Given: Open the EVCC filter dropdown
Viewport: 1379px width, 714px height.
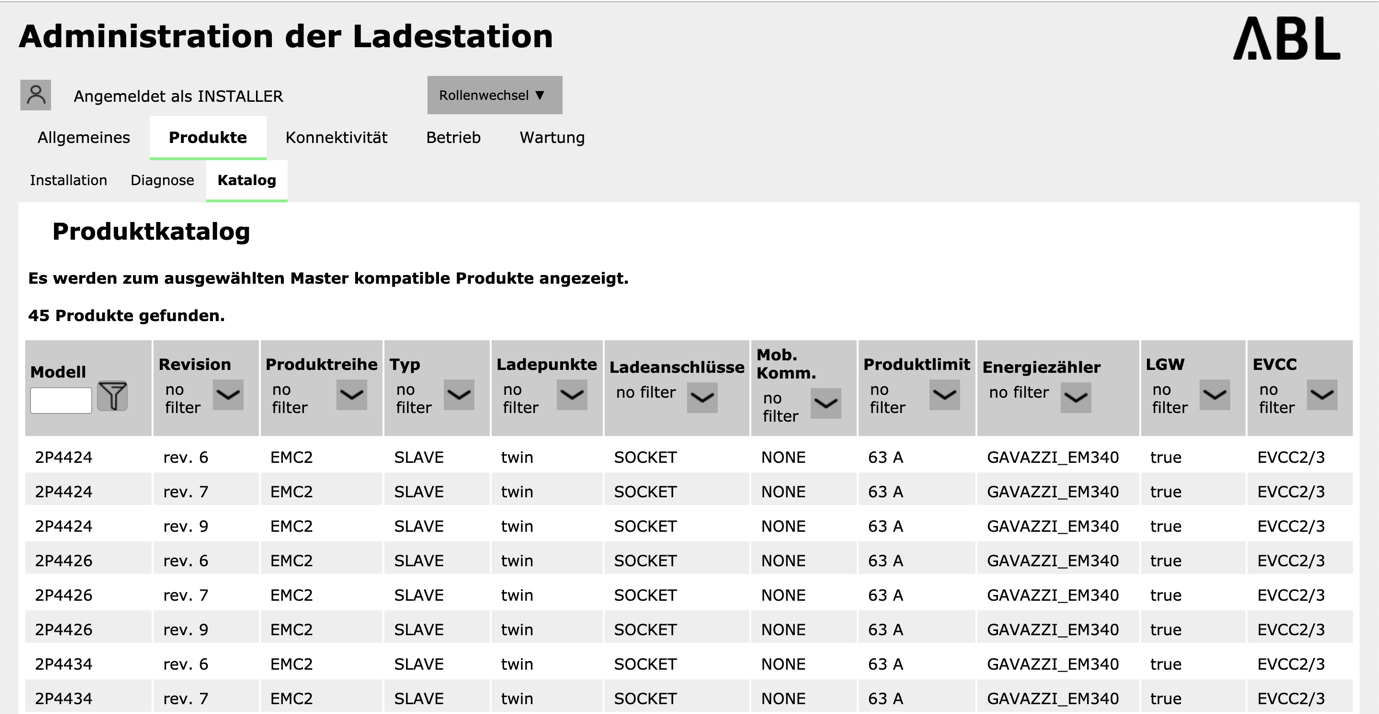Looking at the screenshot, I should click(x=1322, y=395).
